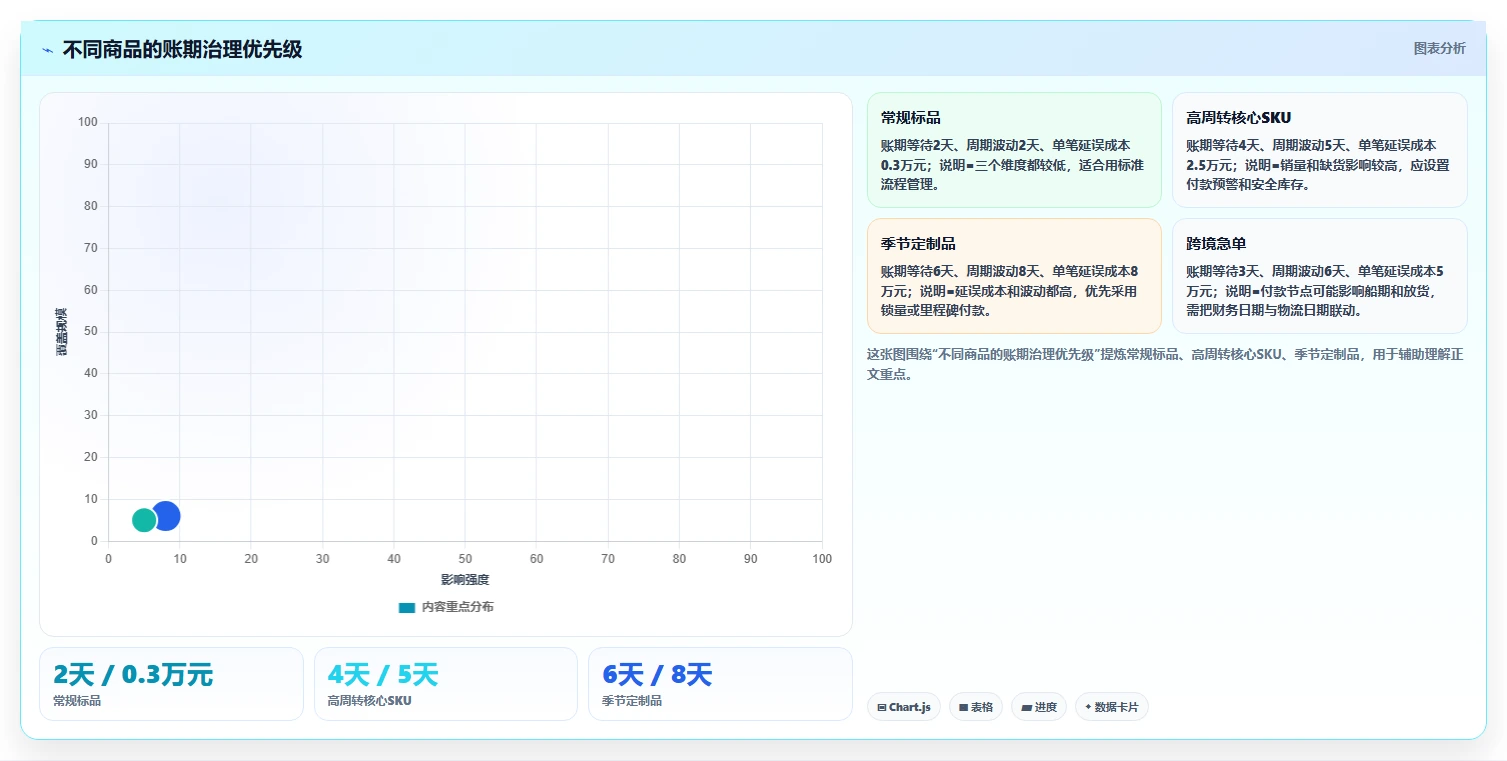Image resolution: width=1507 pixels, height=761 pixels.
Task: Click the teal bubble in the chart
Action: (x=144, y=520)
